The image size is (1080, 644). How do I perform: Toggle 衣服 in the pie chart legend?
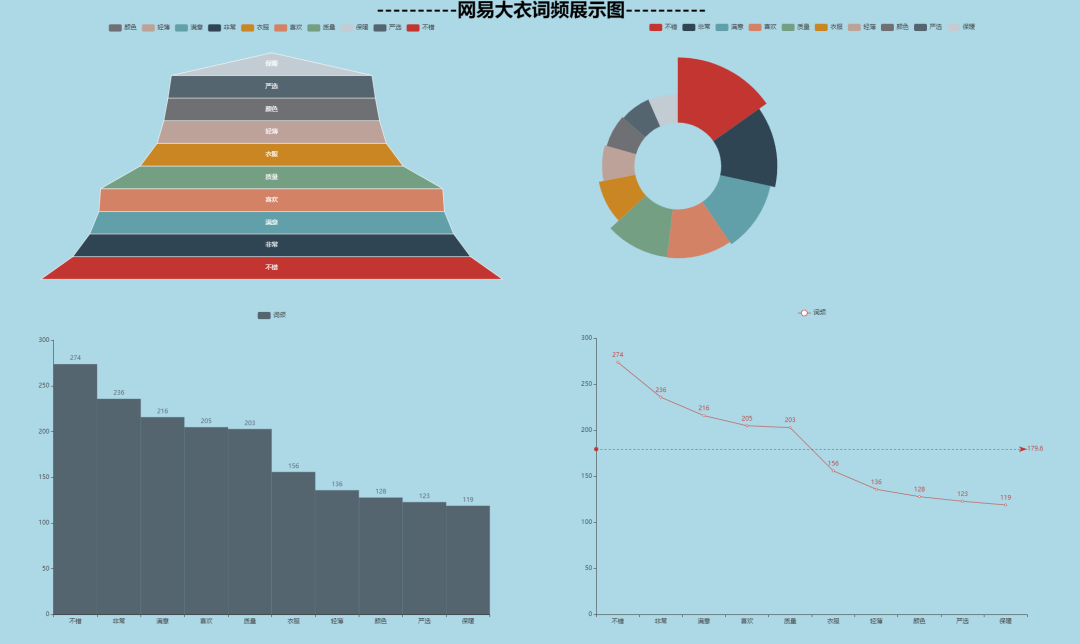829,27
